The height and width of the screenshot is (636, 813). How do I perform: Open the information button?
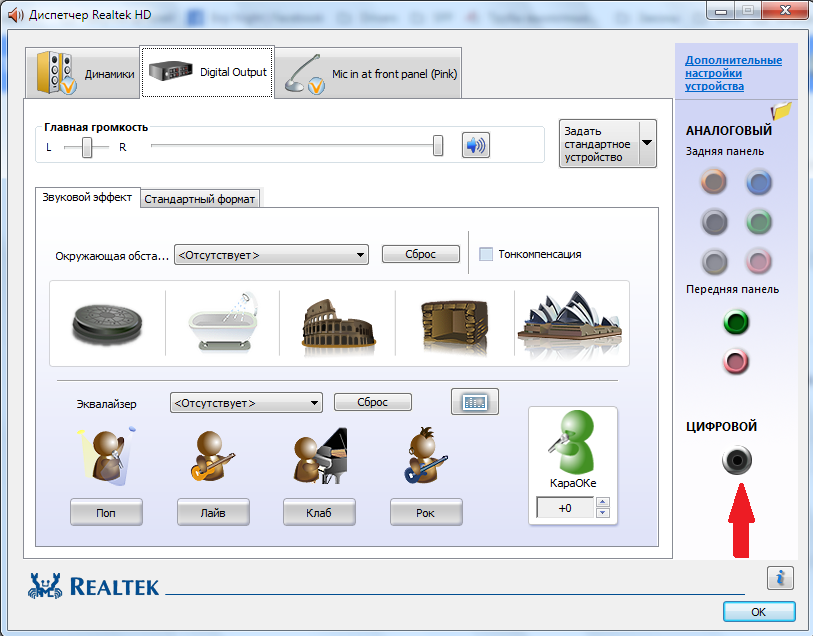coord(780,577)
